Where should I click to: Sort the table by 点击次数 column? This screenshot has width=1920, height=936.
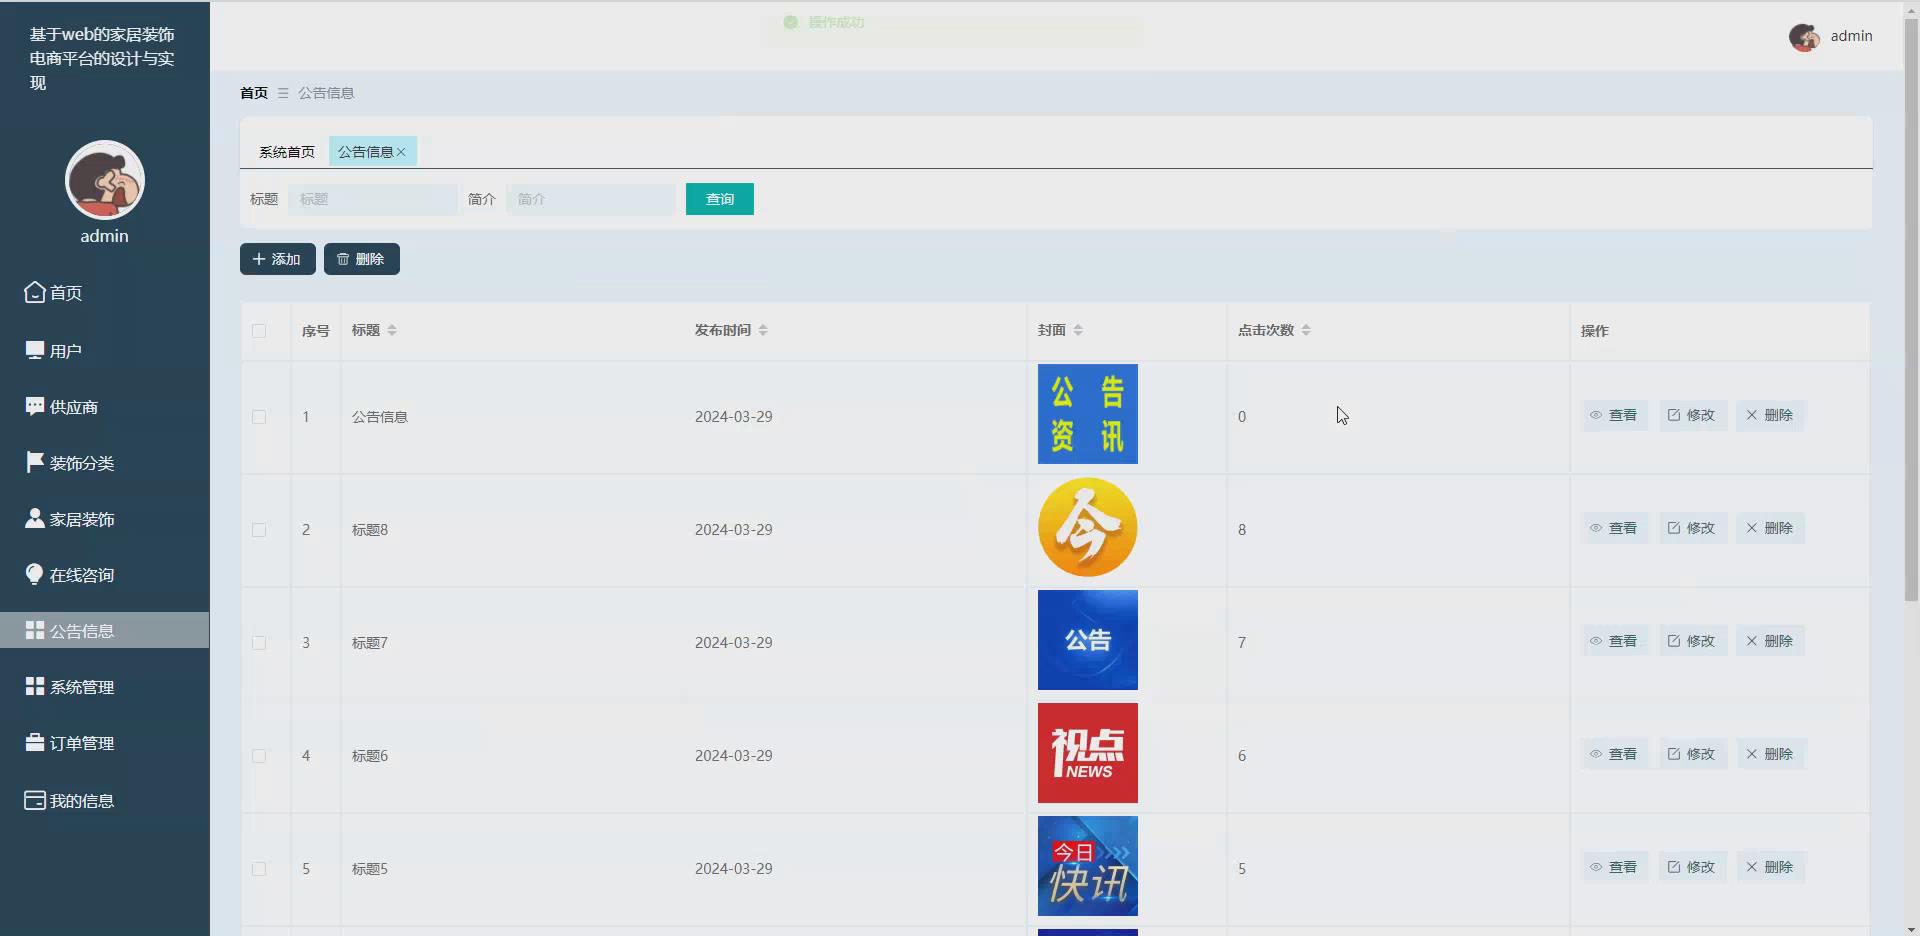click(1306, 330)
